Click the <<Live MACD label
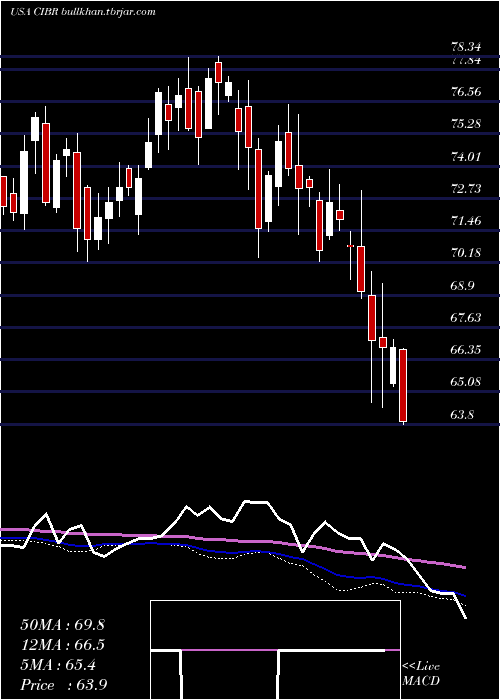 pos(421,673)
